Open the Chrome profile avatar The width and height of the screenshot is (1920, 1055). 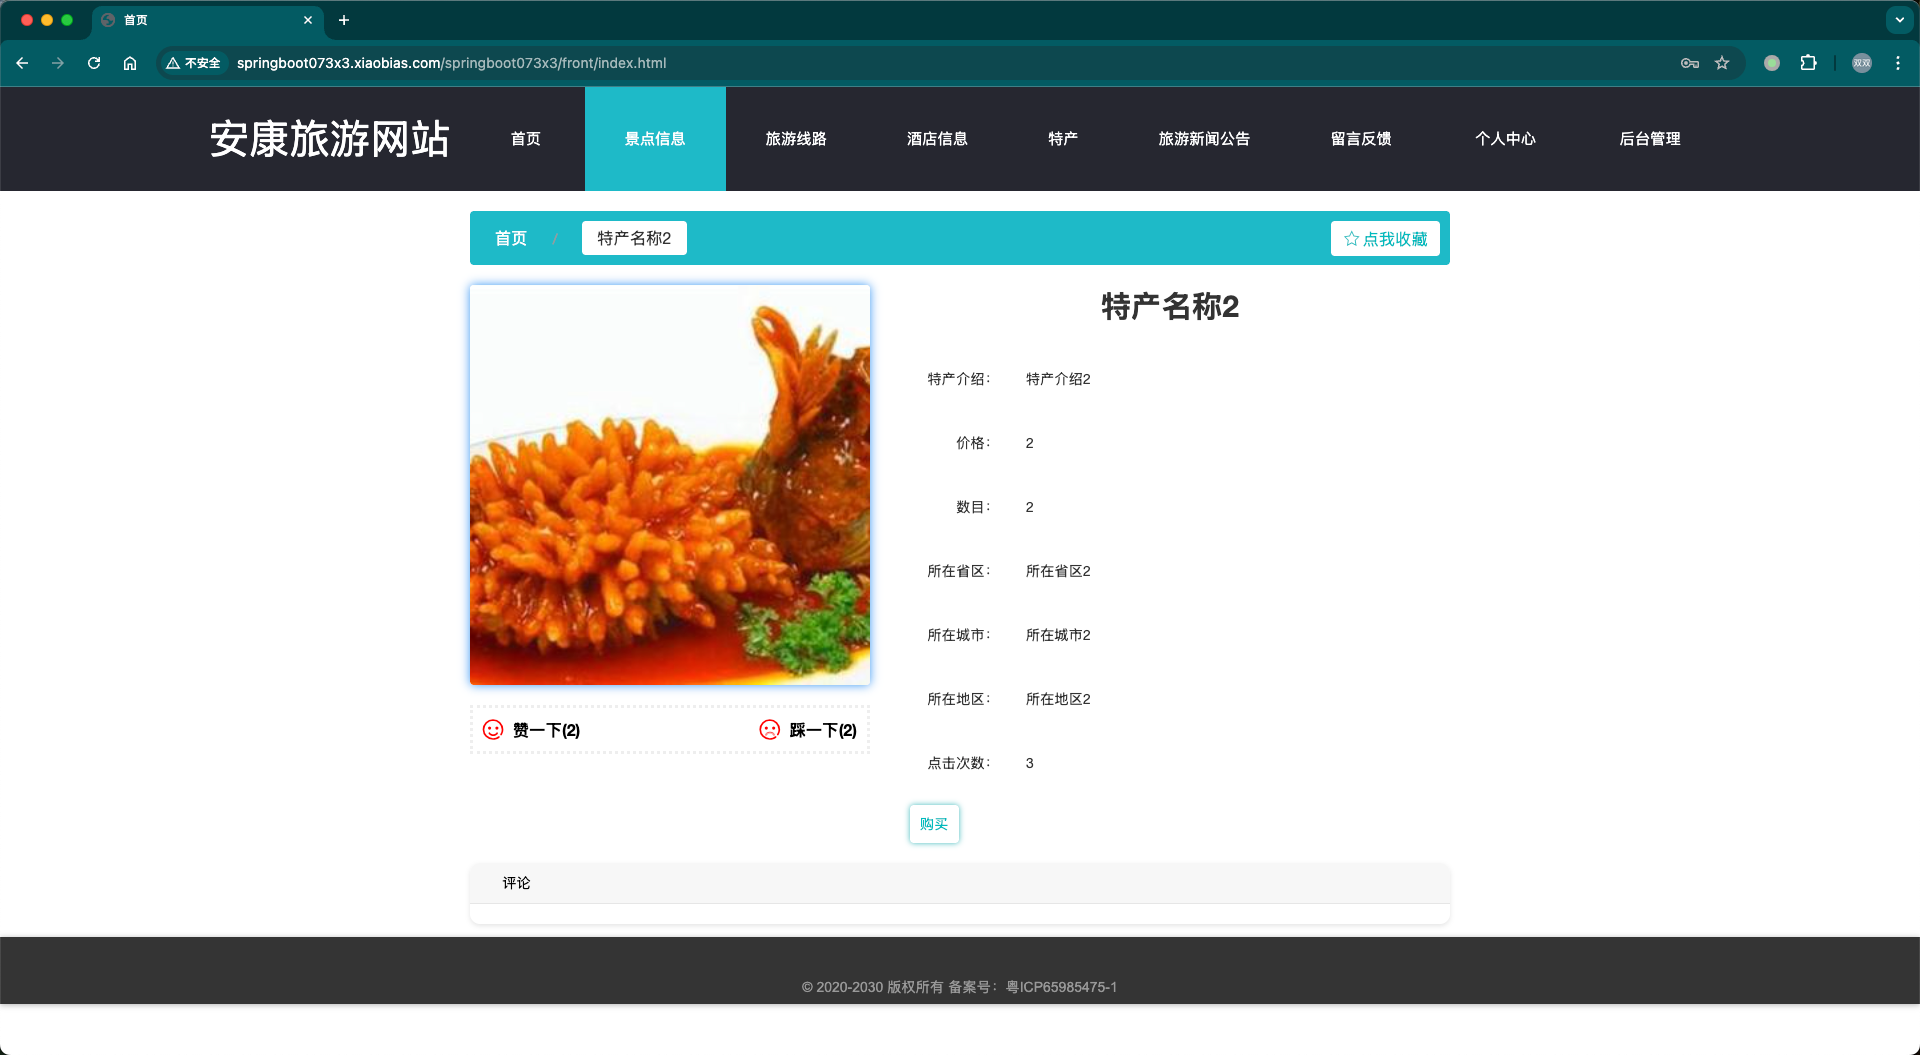point(1862,63)
